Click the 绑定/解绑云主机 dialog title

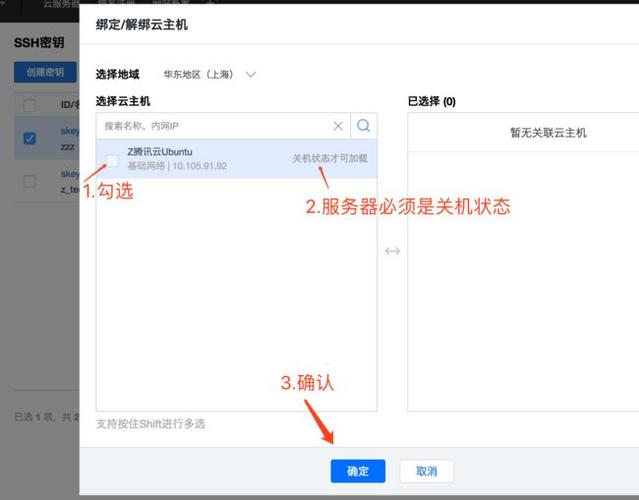click(142, 25)
